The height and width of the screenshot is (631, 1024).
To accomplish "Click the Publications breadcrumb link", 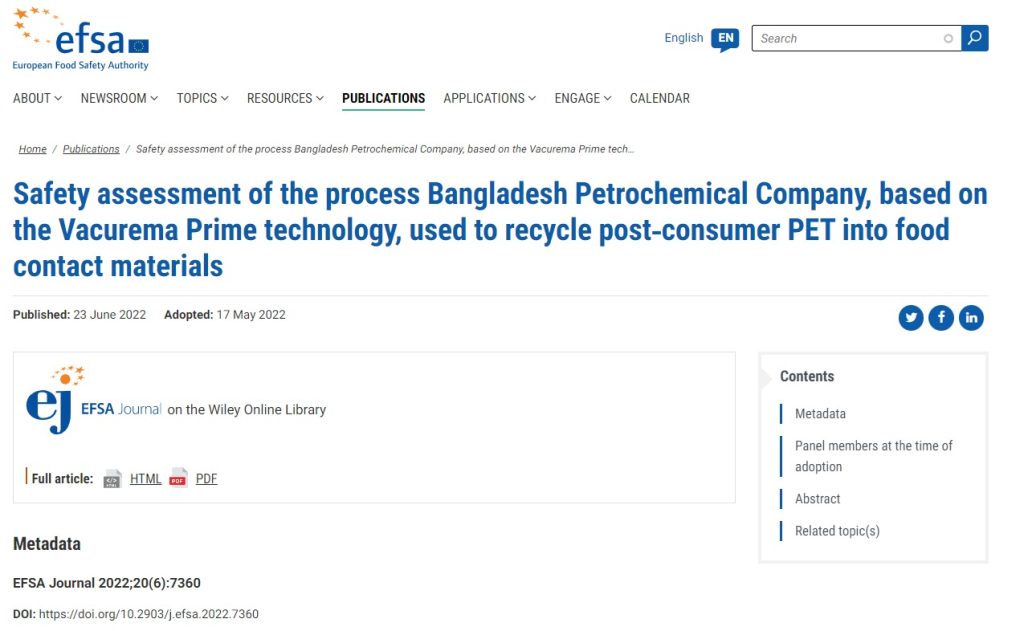I will pos(91,149).
